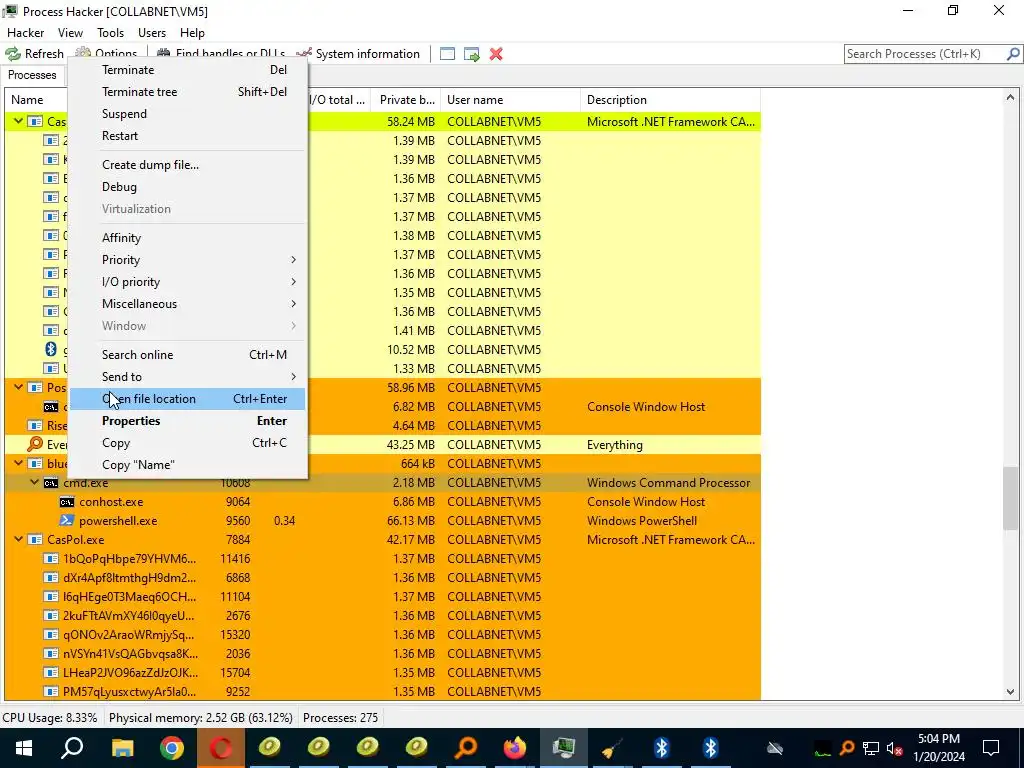Collapse the cmd.exe process tree
The image size is (1024, 768).
pos(35,482)
